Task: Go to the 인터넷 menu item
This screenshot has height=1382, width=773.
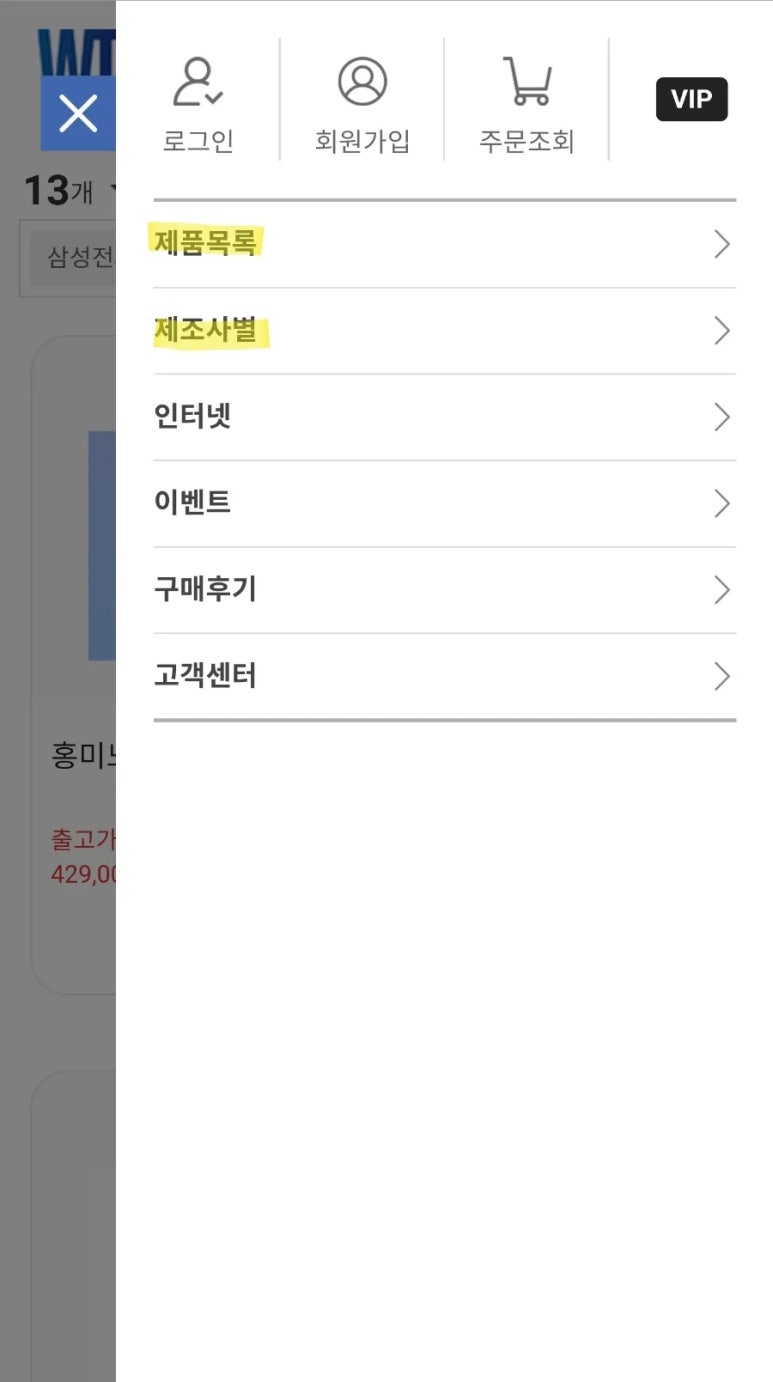Action: [193, 416]
